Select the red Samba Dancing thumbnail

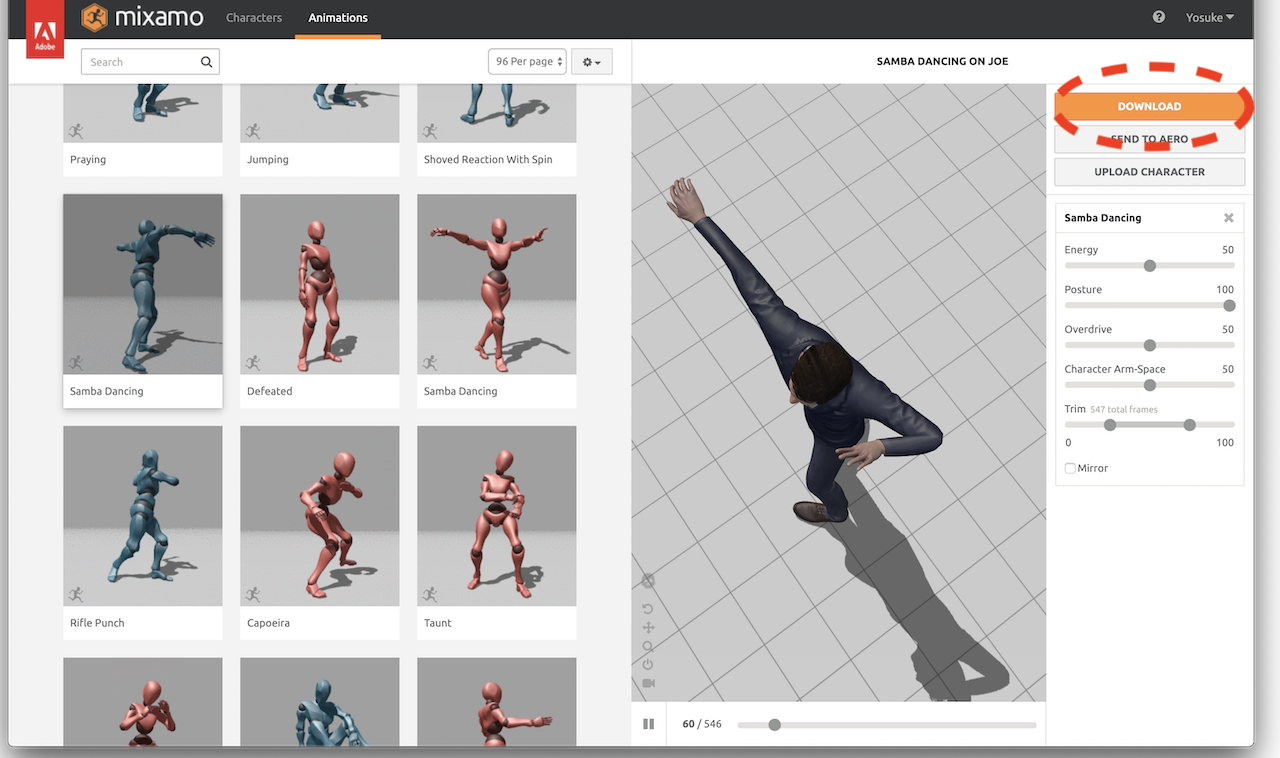click(x=497, y=284)
